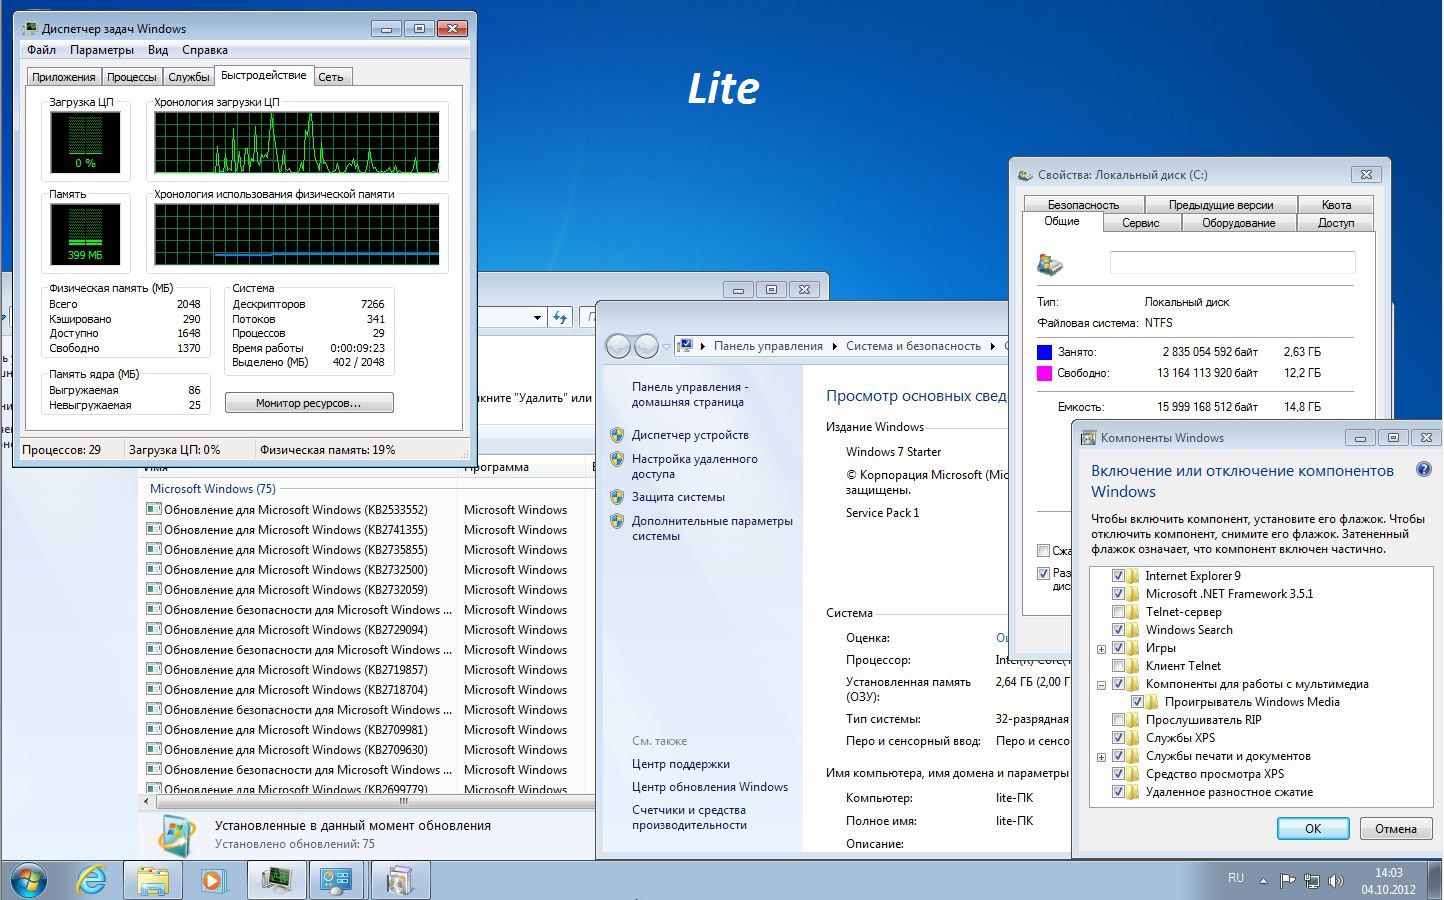Collapse Компоненты для работы с мультимедиа
This screenshot has height=900, width=1444.
click(x=1101, y=685)
